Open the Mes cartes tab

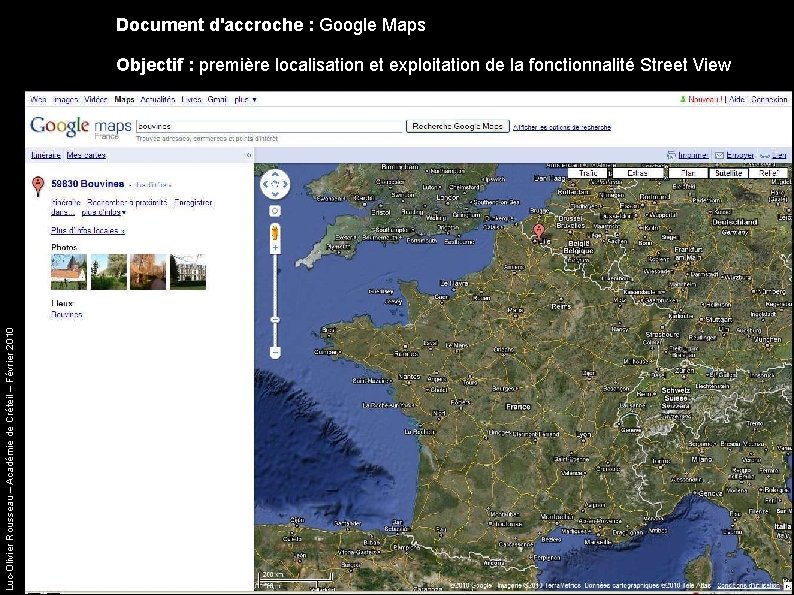(86, 155)
